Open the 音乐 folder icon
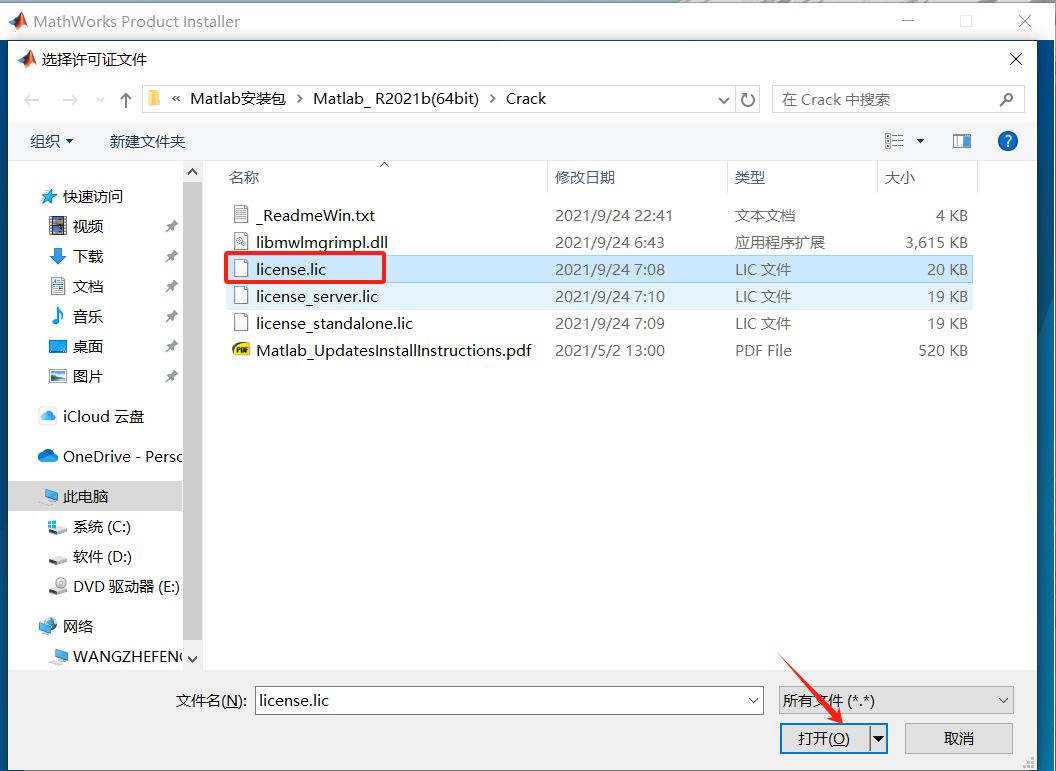 pos(58,316)
